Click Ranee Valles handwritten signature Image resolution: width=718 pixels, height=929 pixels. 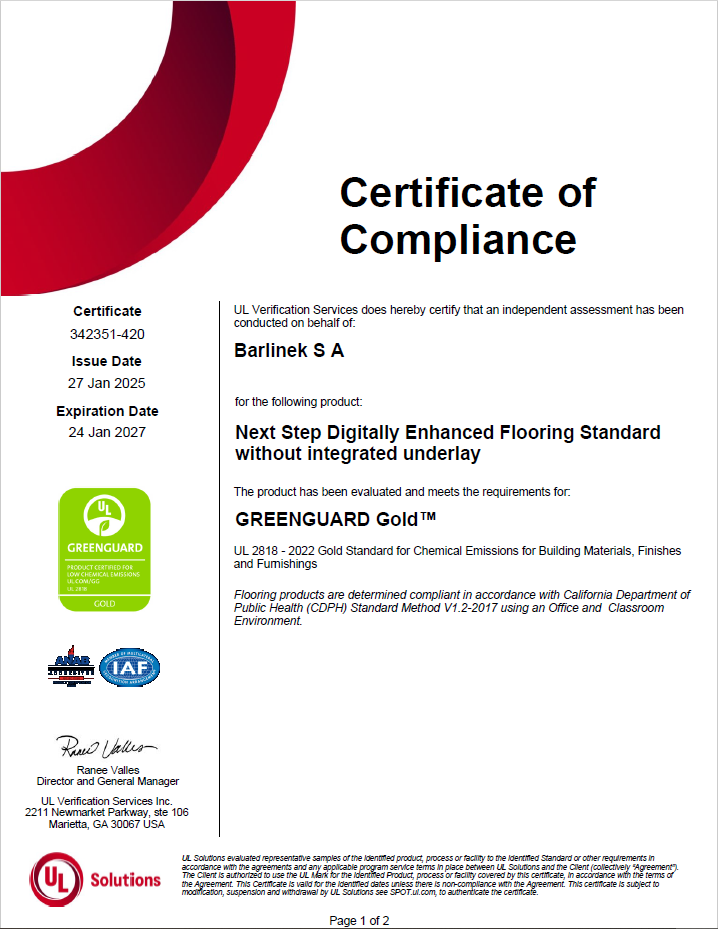(106, 748)
